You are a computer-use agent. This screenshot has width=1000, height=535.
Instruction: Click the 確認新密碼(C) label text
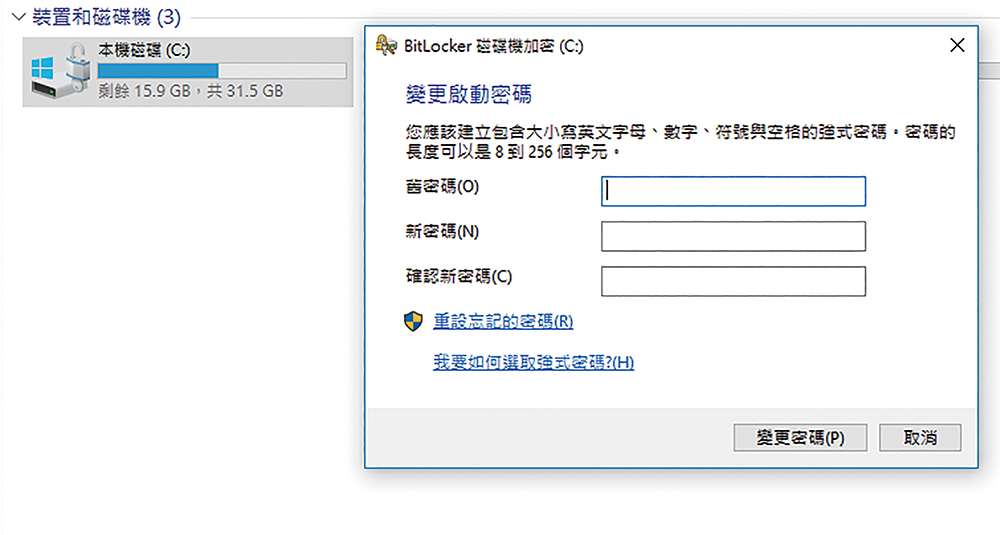pos(459,276)
